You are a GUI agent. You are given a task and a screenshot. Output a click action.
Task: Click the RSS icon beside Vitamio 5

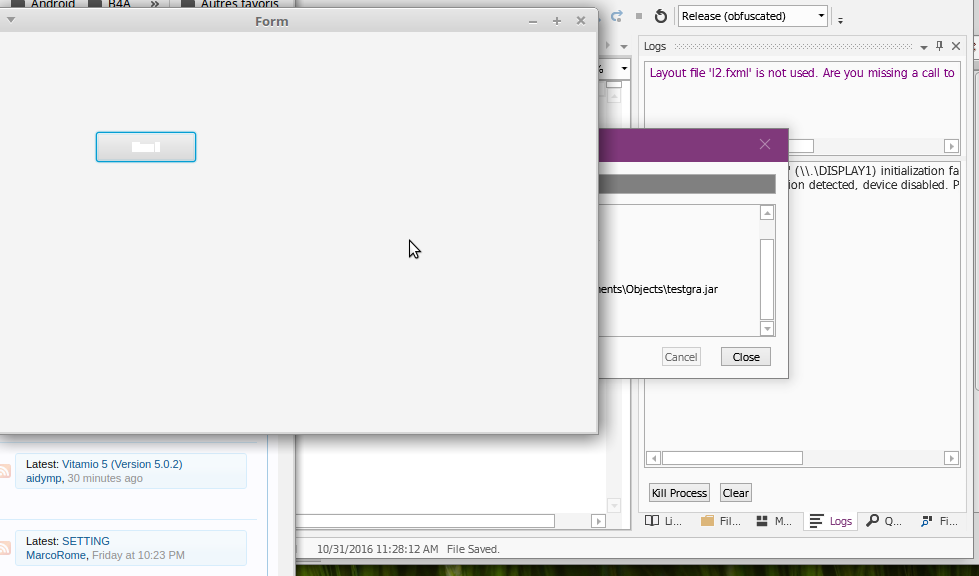click(4, 471)
